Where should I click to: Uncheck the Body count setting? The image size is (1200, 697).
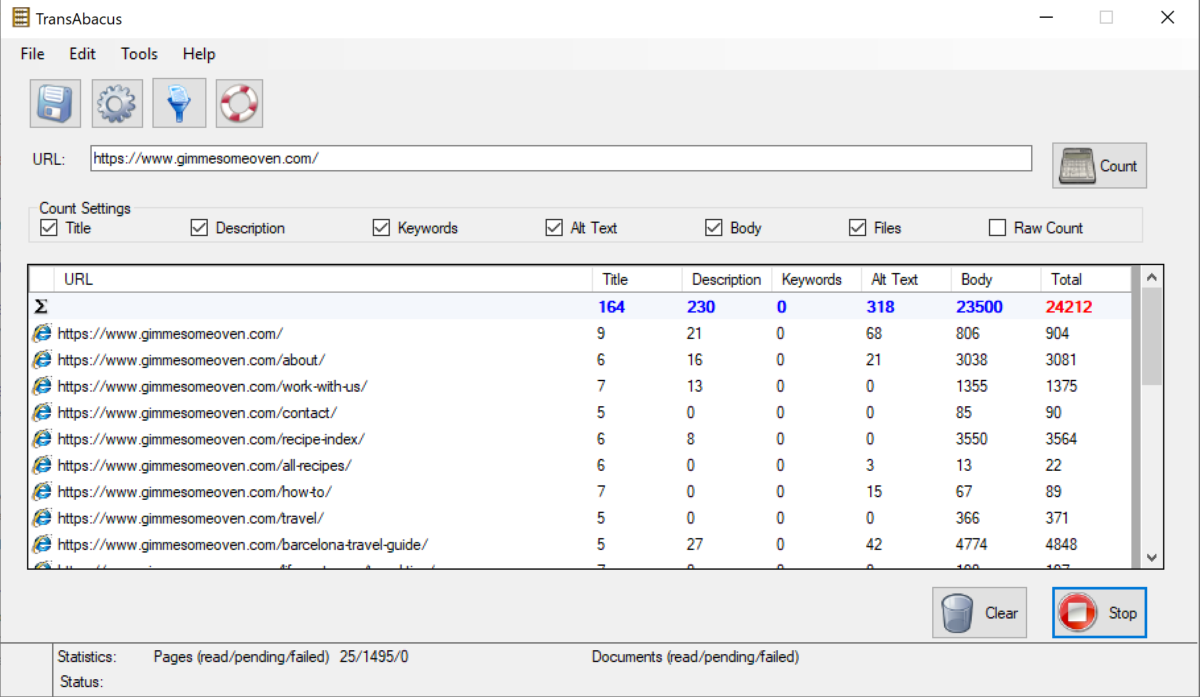713,228
